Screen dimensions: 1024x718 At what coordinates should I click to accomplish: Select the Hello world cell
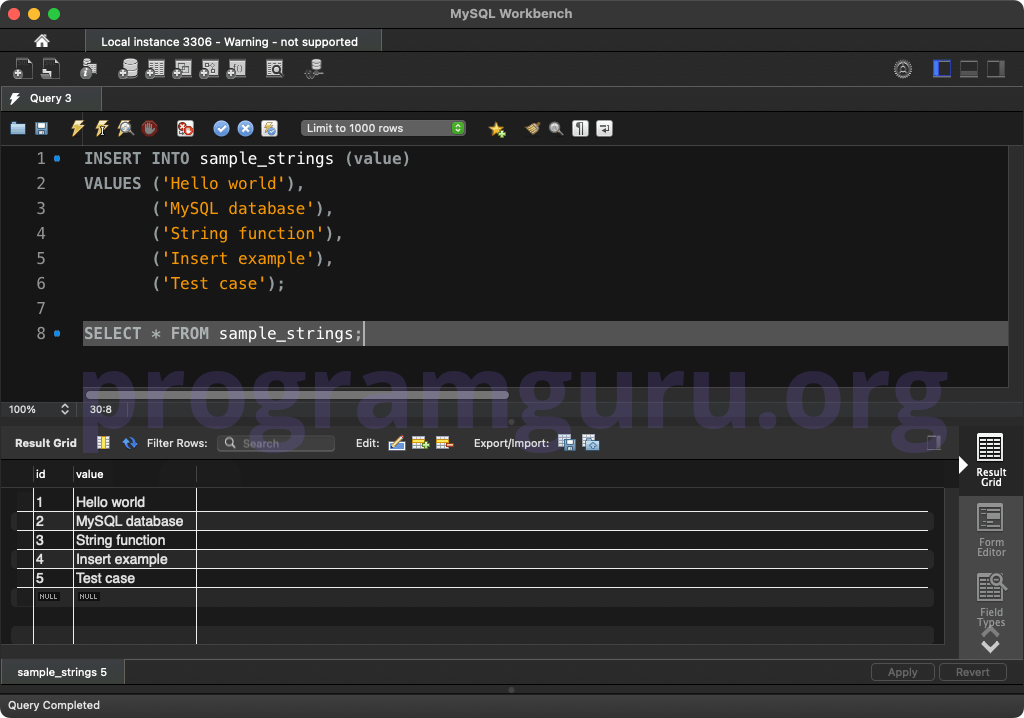(x=135, y=502)
